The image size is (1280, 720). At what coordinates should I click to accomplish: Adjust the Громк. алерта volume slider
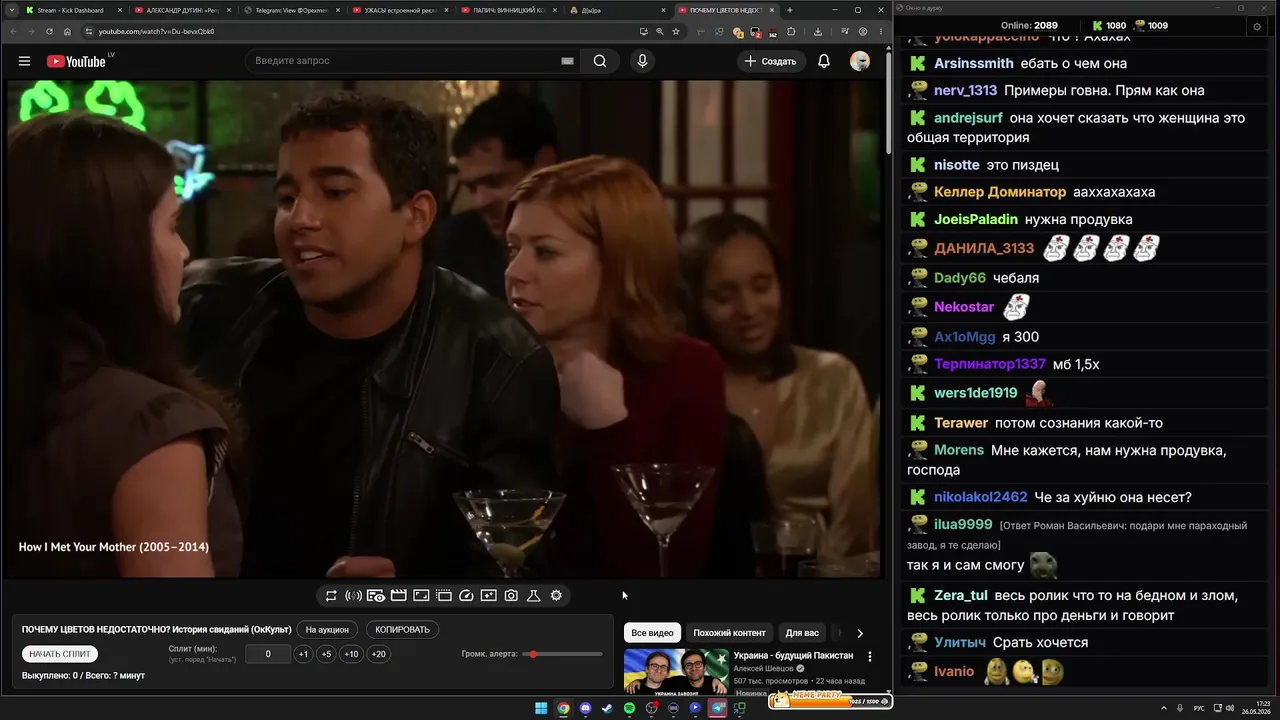click(x=562, y=654)
